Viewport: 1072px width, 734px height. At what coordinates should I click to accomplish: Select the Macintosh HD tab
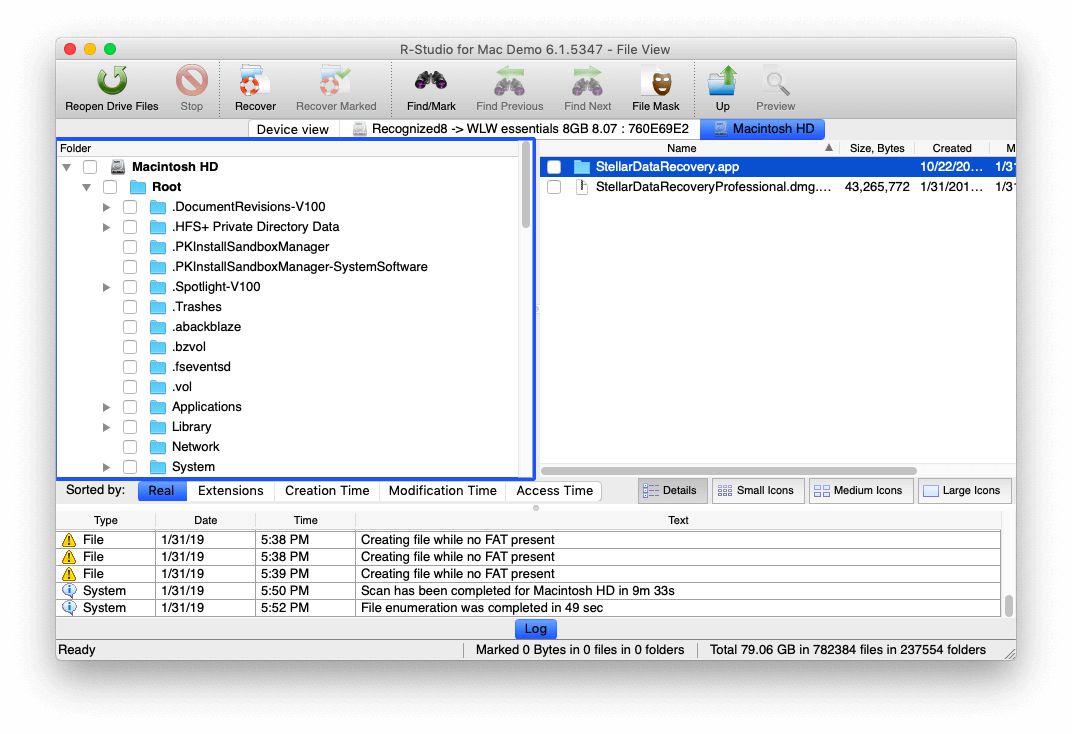coord(763,128)
